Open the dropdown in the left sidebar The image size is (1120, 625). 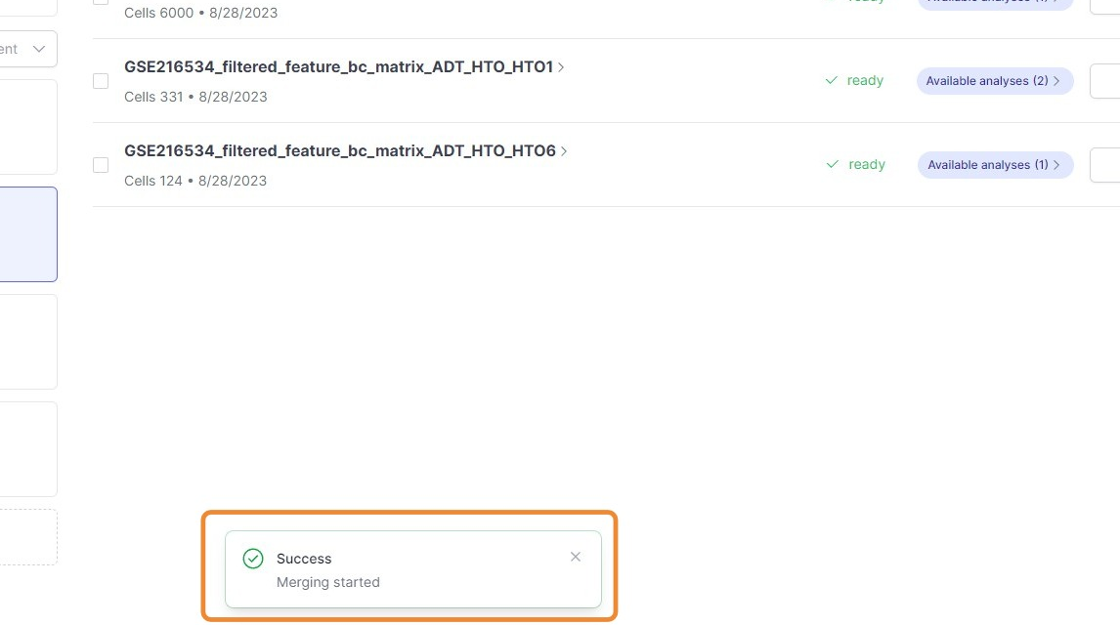(28, 49)
